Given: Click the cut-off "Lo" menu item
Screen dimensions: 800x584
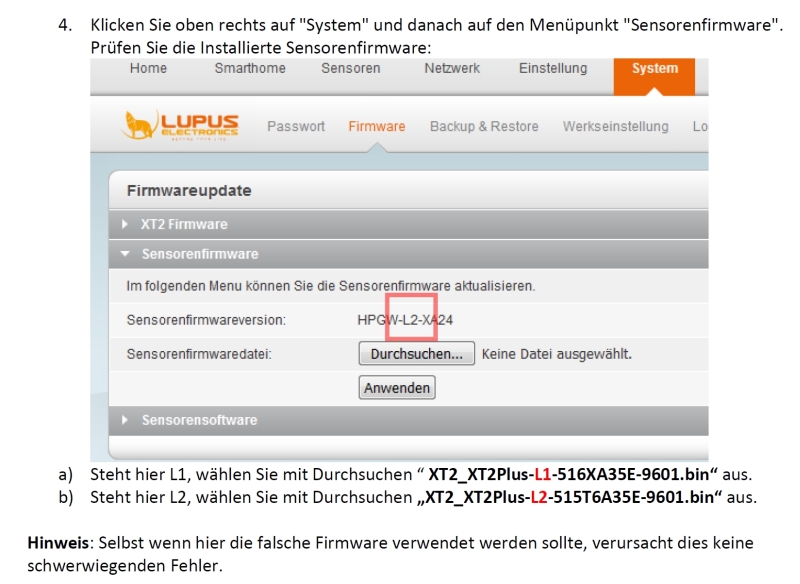Looking at the screenshot, I should (x=700, y=127).
